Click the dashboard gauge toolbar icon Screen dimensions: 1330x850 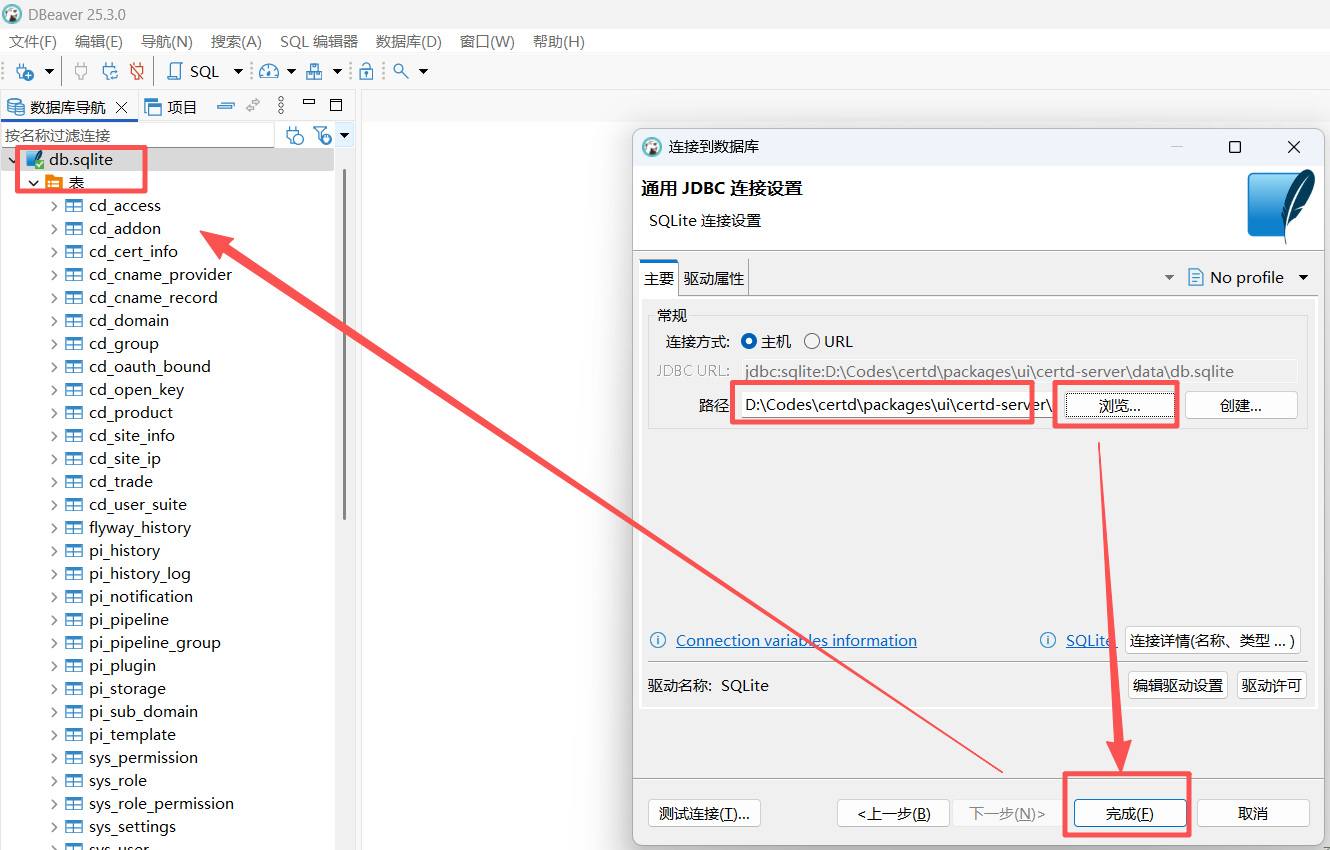pyautogui.click(x=269, y=72)
